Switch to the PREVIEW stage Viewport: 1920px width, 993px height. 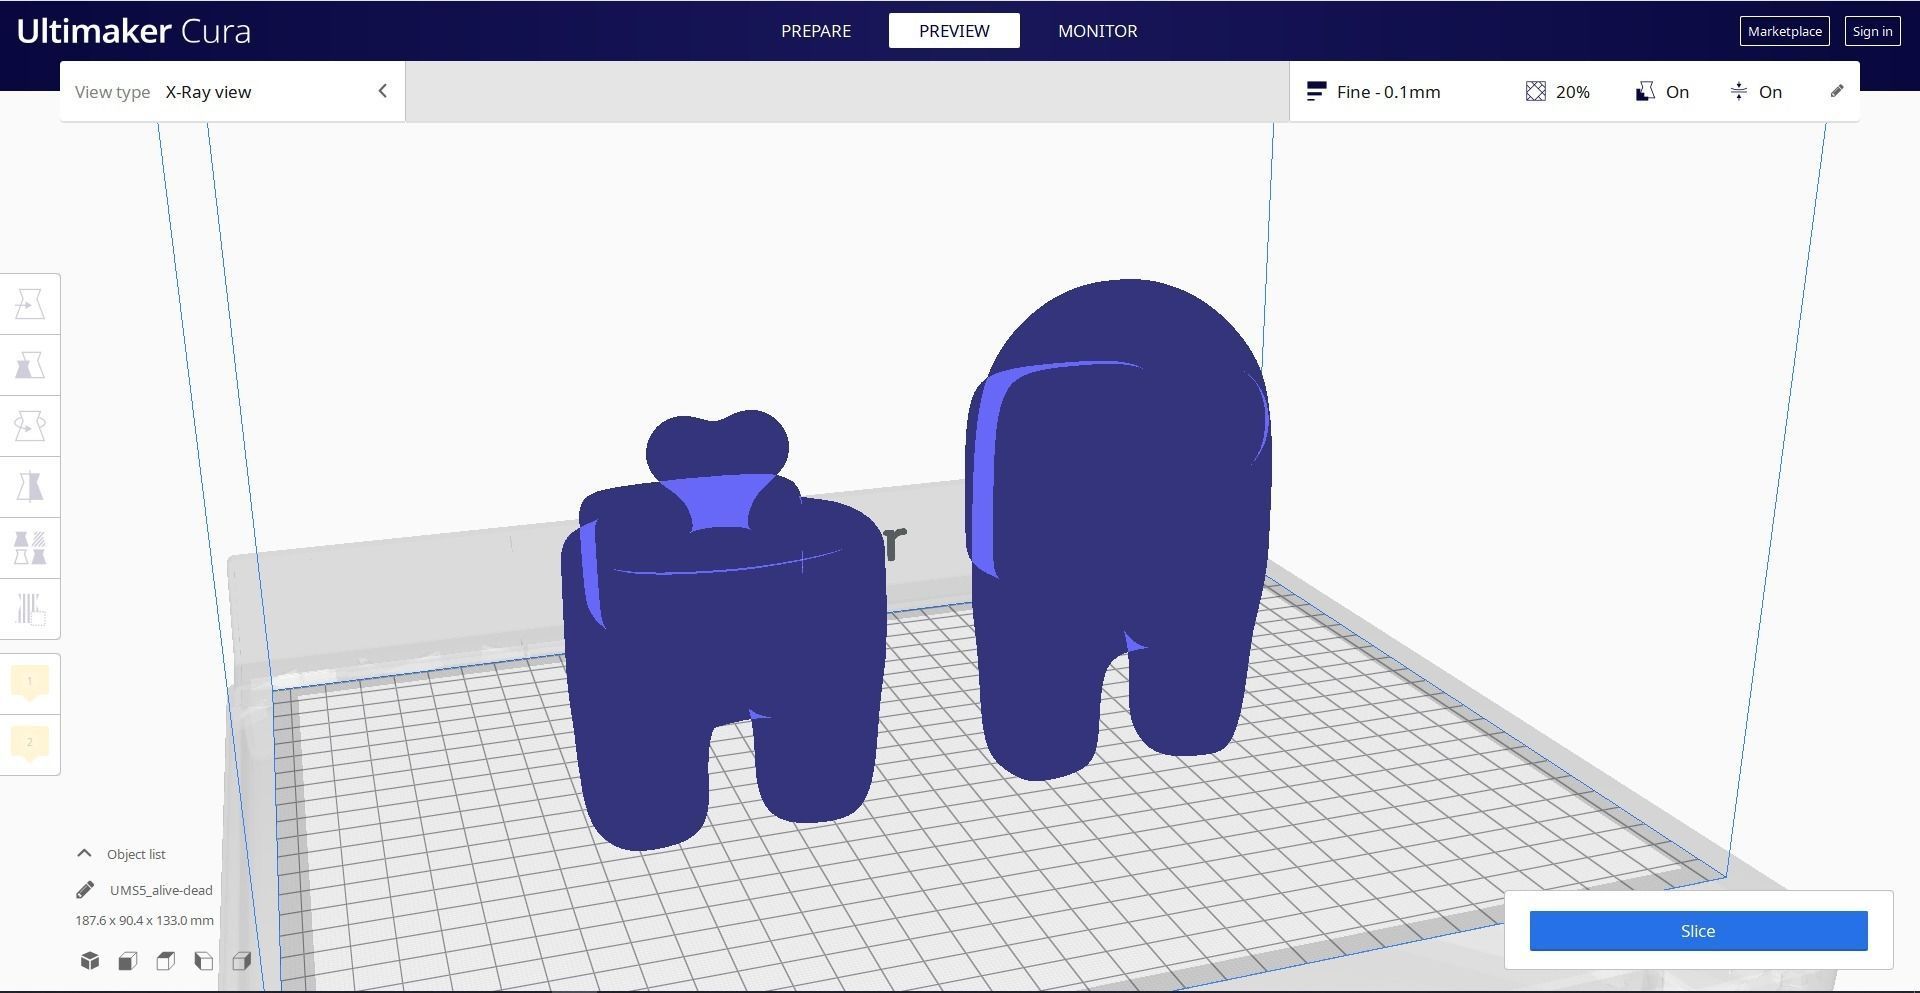pyautogui.click(x=954, y=31)
